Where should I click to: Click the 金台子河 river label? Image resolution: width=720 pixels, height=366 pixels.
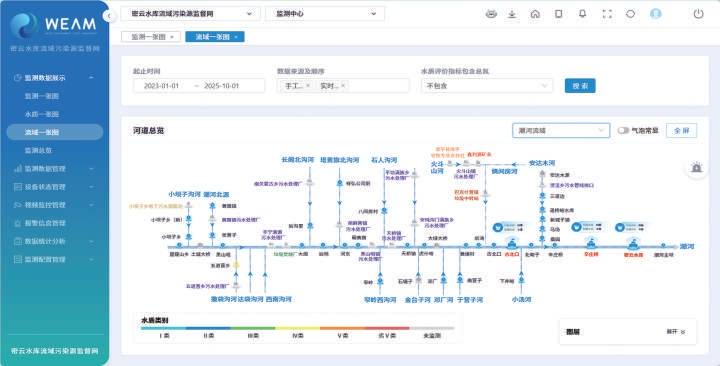coord(417,299)
